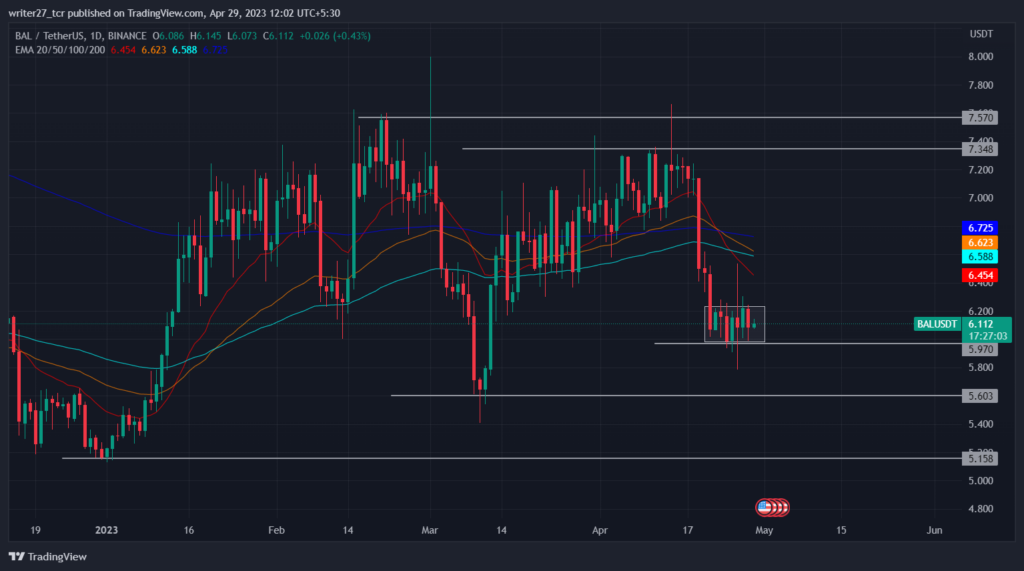Screen dimensions: 1024x571
Task: Click the BALUSDT current price label
Action: coord(937,324)
